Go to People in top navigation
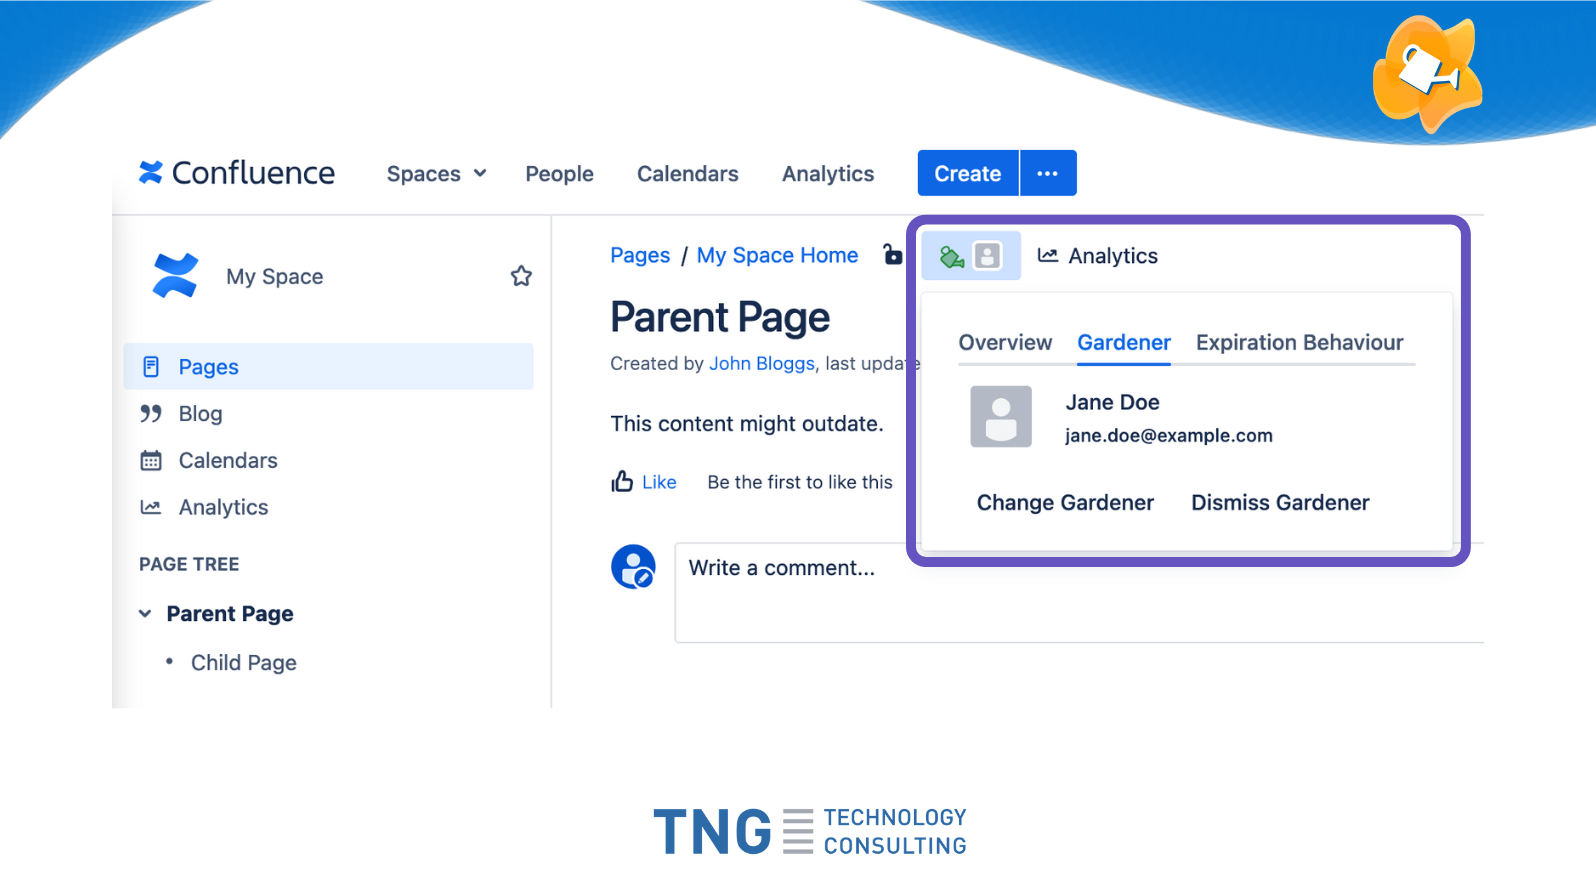Viewport: 1596px width, 896px height. click(559, 174)
